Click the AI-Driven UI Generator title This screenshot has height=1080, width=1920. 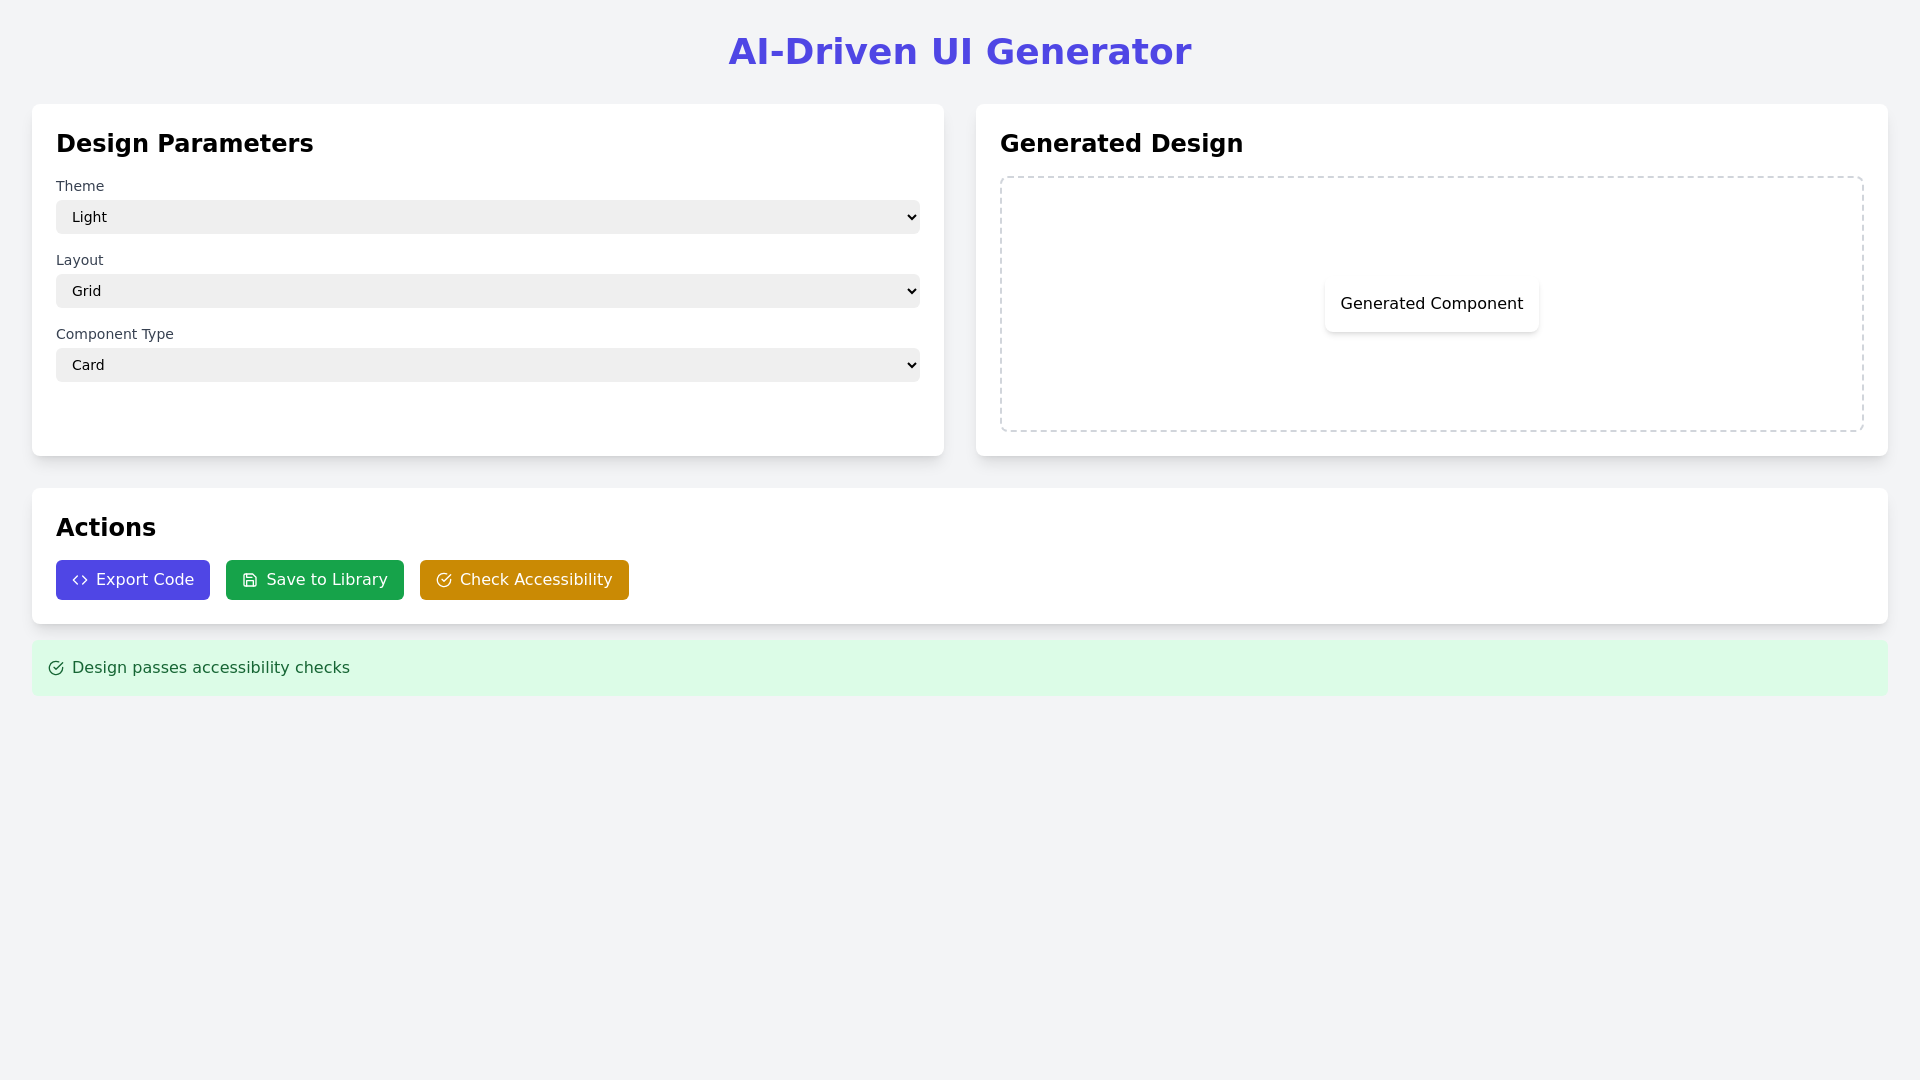959,51
